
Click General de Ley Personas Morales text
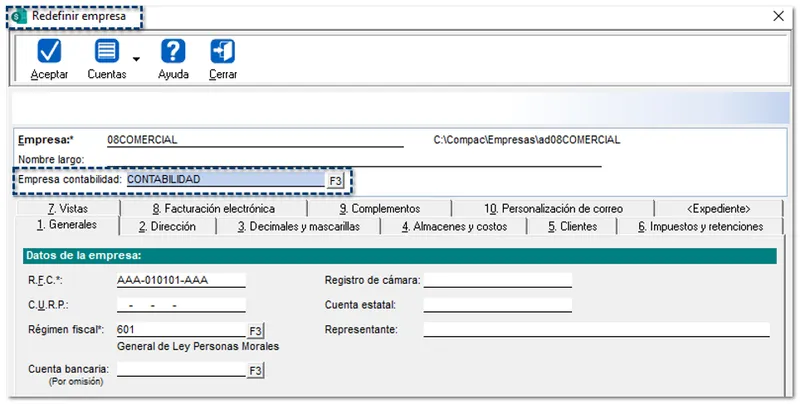tap(198, 346)
